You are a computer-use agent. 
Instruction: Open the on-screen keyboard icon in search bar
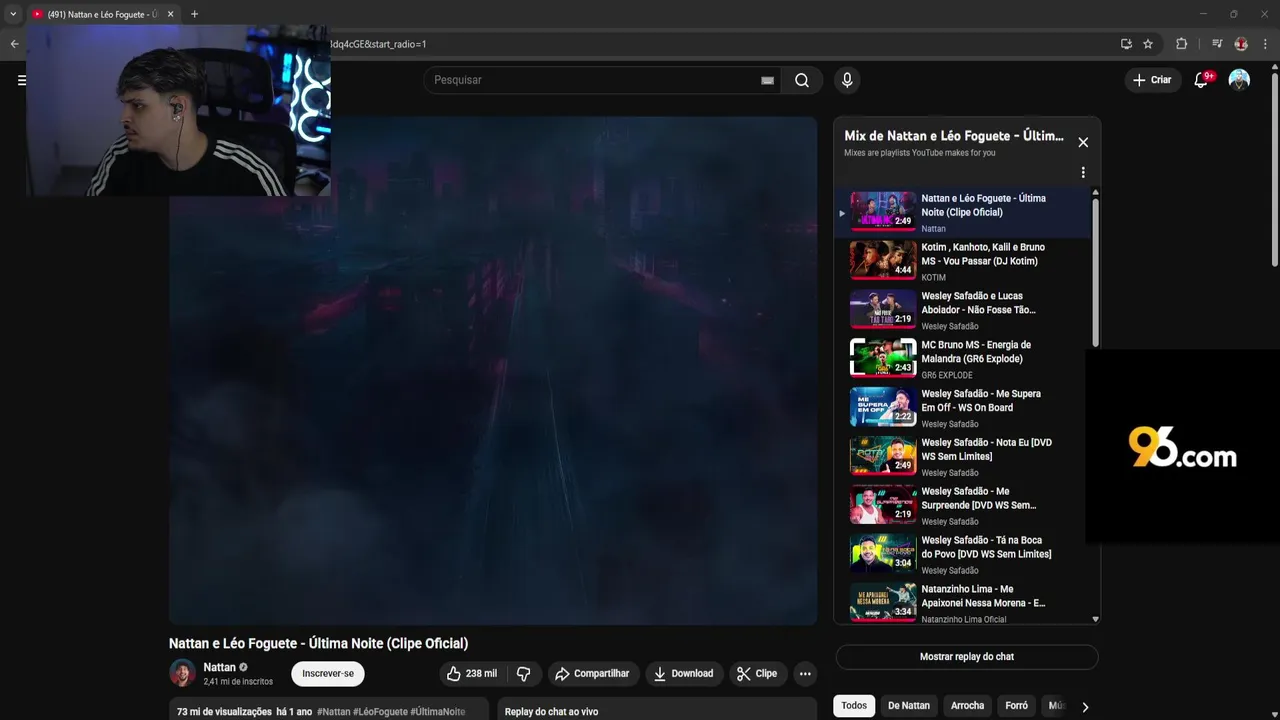[767, 80]
